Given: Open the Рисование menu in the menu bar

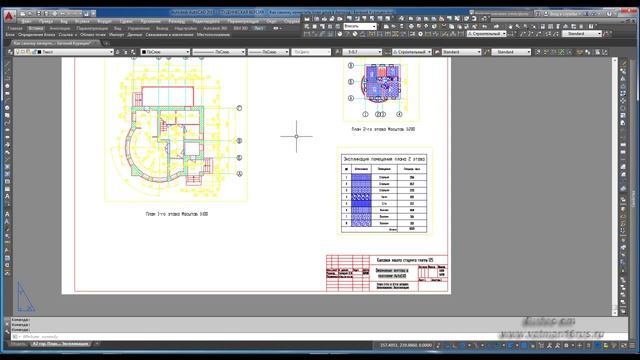Looking at the screenshot, I should point(151,21).
